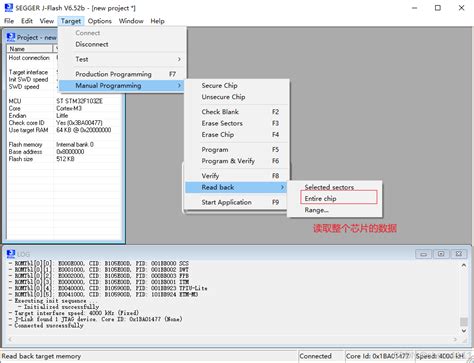This screenshot has height=363, width=474.
Task: Click the LOG horizontal scroll right arrow
Action: click(455, 339)
